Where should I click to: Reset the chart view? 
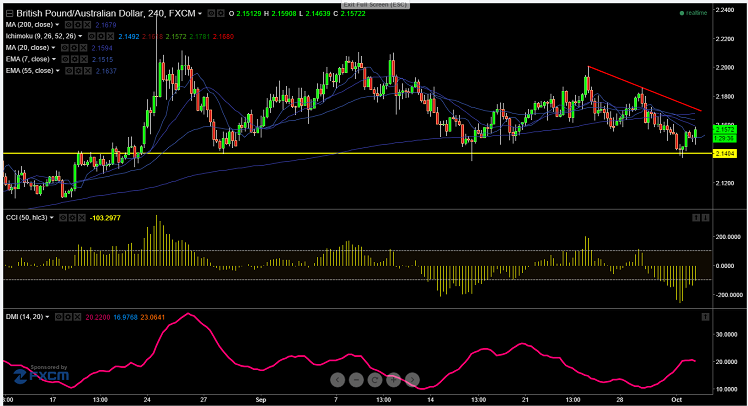(x=374, y=380)
